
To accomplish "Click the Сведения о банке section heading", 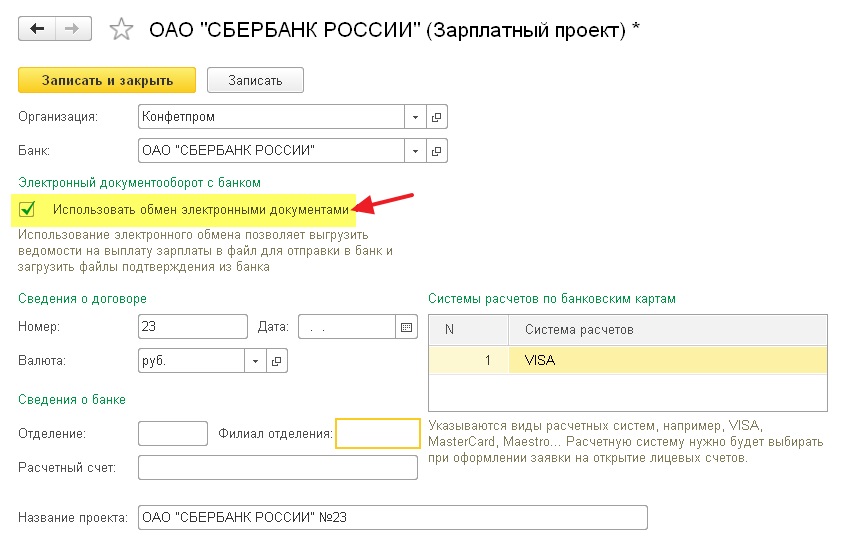I will 72,400.
